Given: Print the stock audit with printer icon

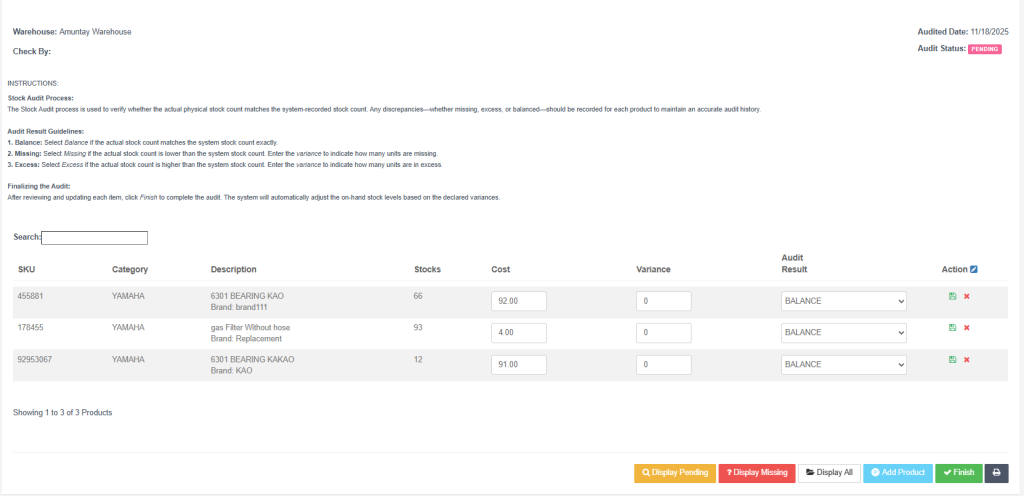Looking at the screenshot, I should click(996, 473).
